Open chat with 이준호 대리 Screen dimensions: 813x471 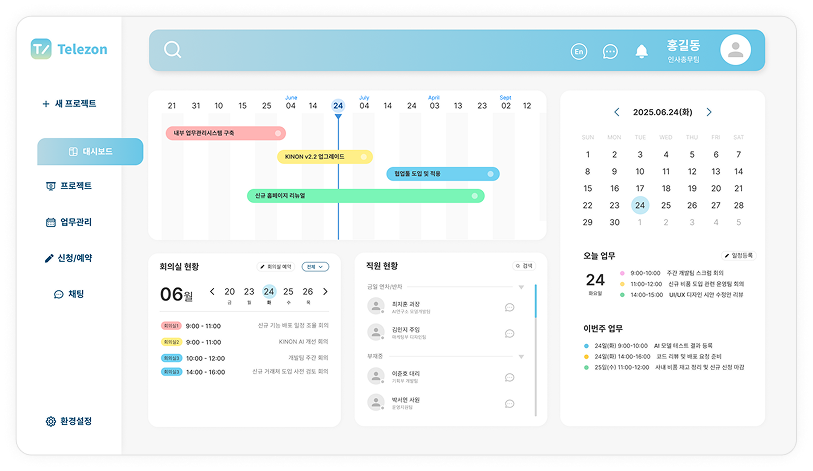pyautogui.click(x=509, y=376)
